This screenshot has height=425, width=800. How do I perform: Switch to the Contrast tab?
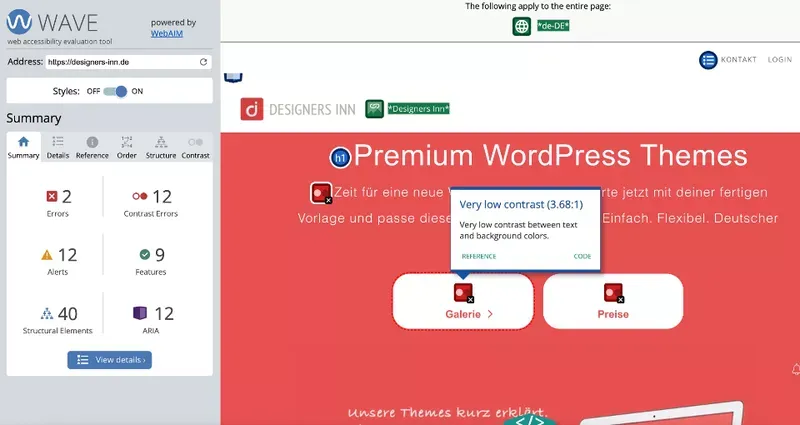tap(195, 147)
